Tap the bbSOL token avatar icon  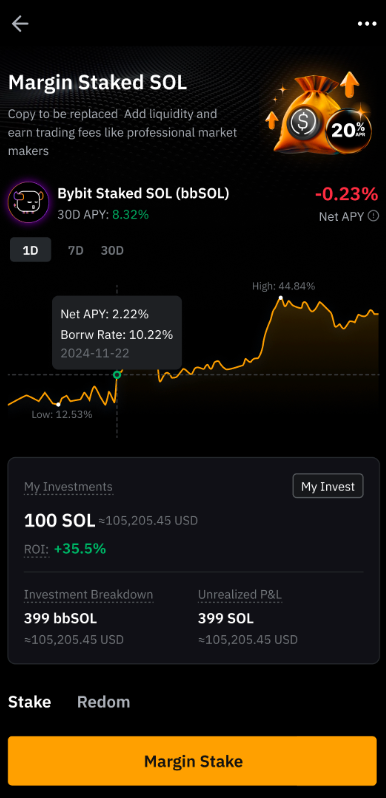click(x=29, y=202)
